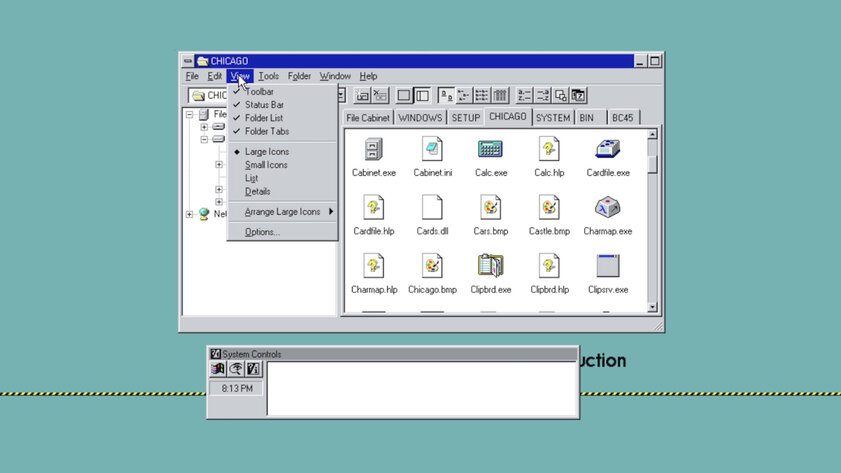Open the CHICAGO folder path dropdown
Viewport: 841px width, 473px height.
341,95
